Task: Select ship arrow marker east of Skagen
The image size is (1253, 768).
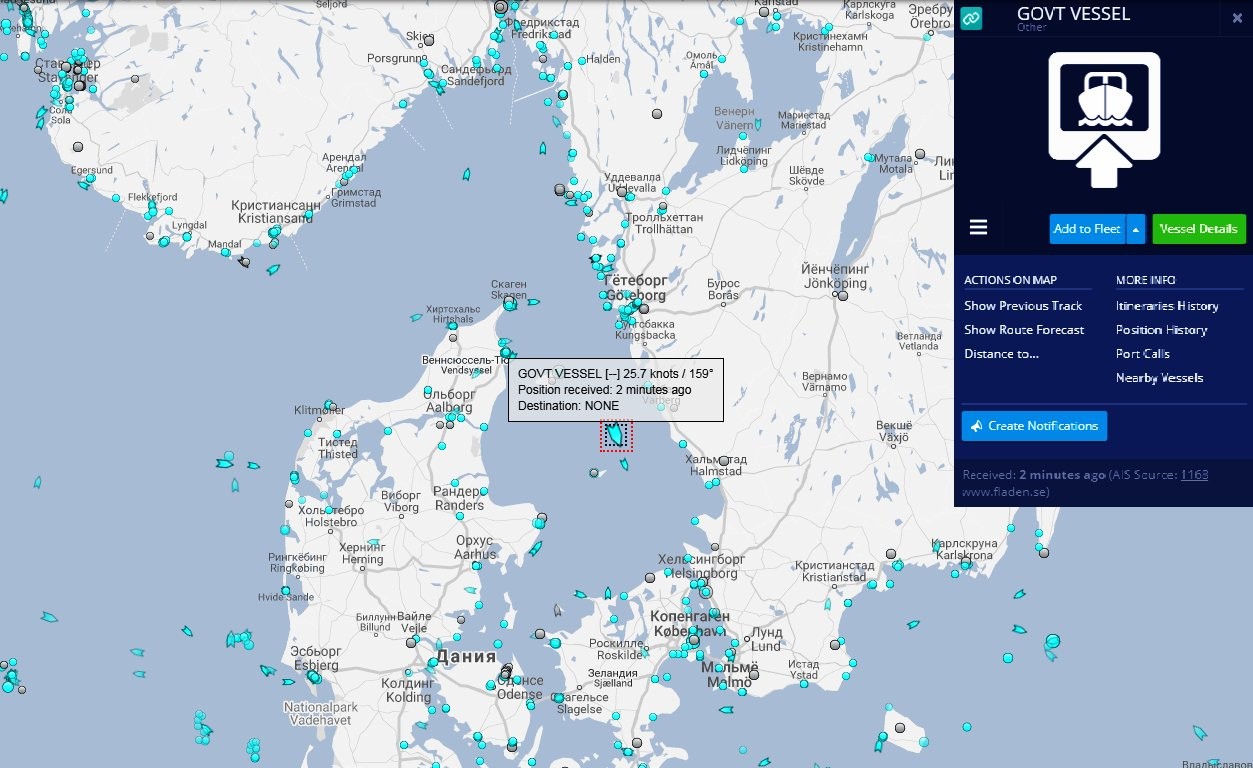Action: pos(533,302)
